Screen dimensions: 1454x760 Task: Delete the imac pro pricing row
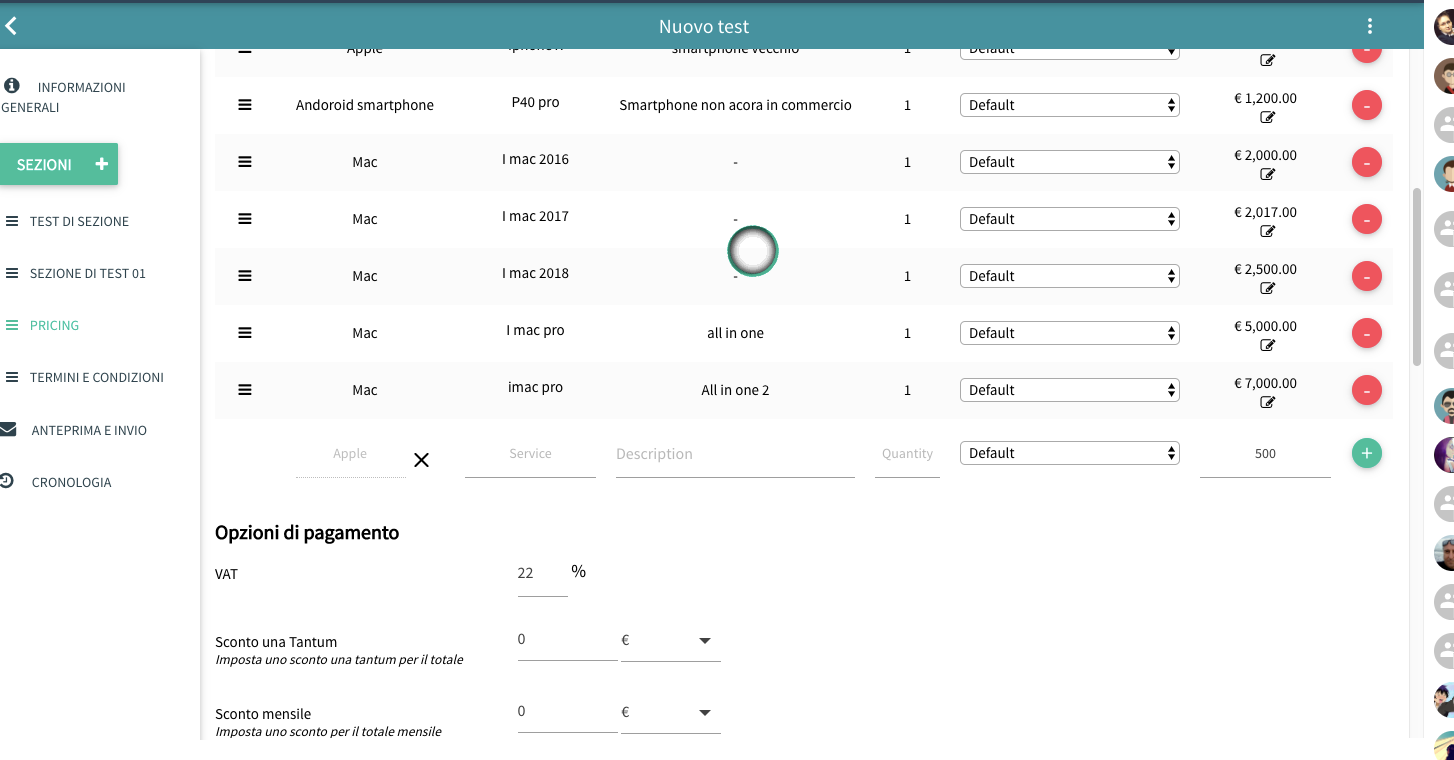[1366, 390]
